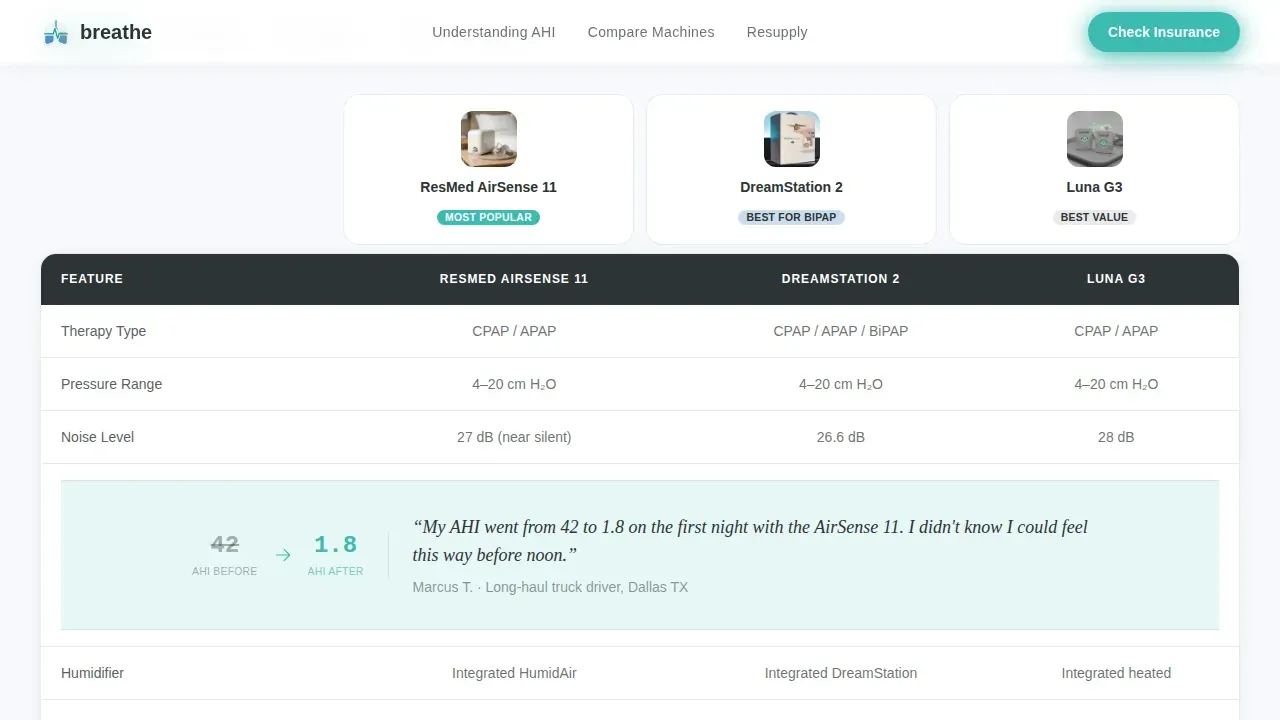Click the Luna G3 card title
This screenshot has width=1280, height=720.
(x=1094, y=187)
